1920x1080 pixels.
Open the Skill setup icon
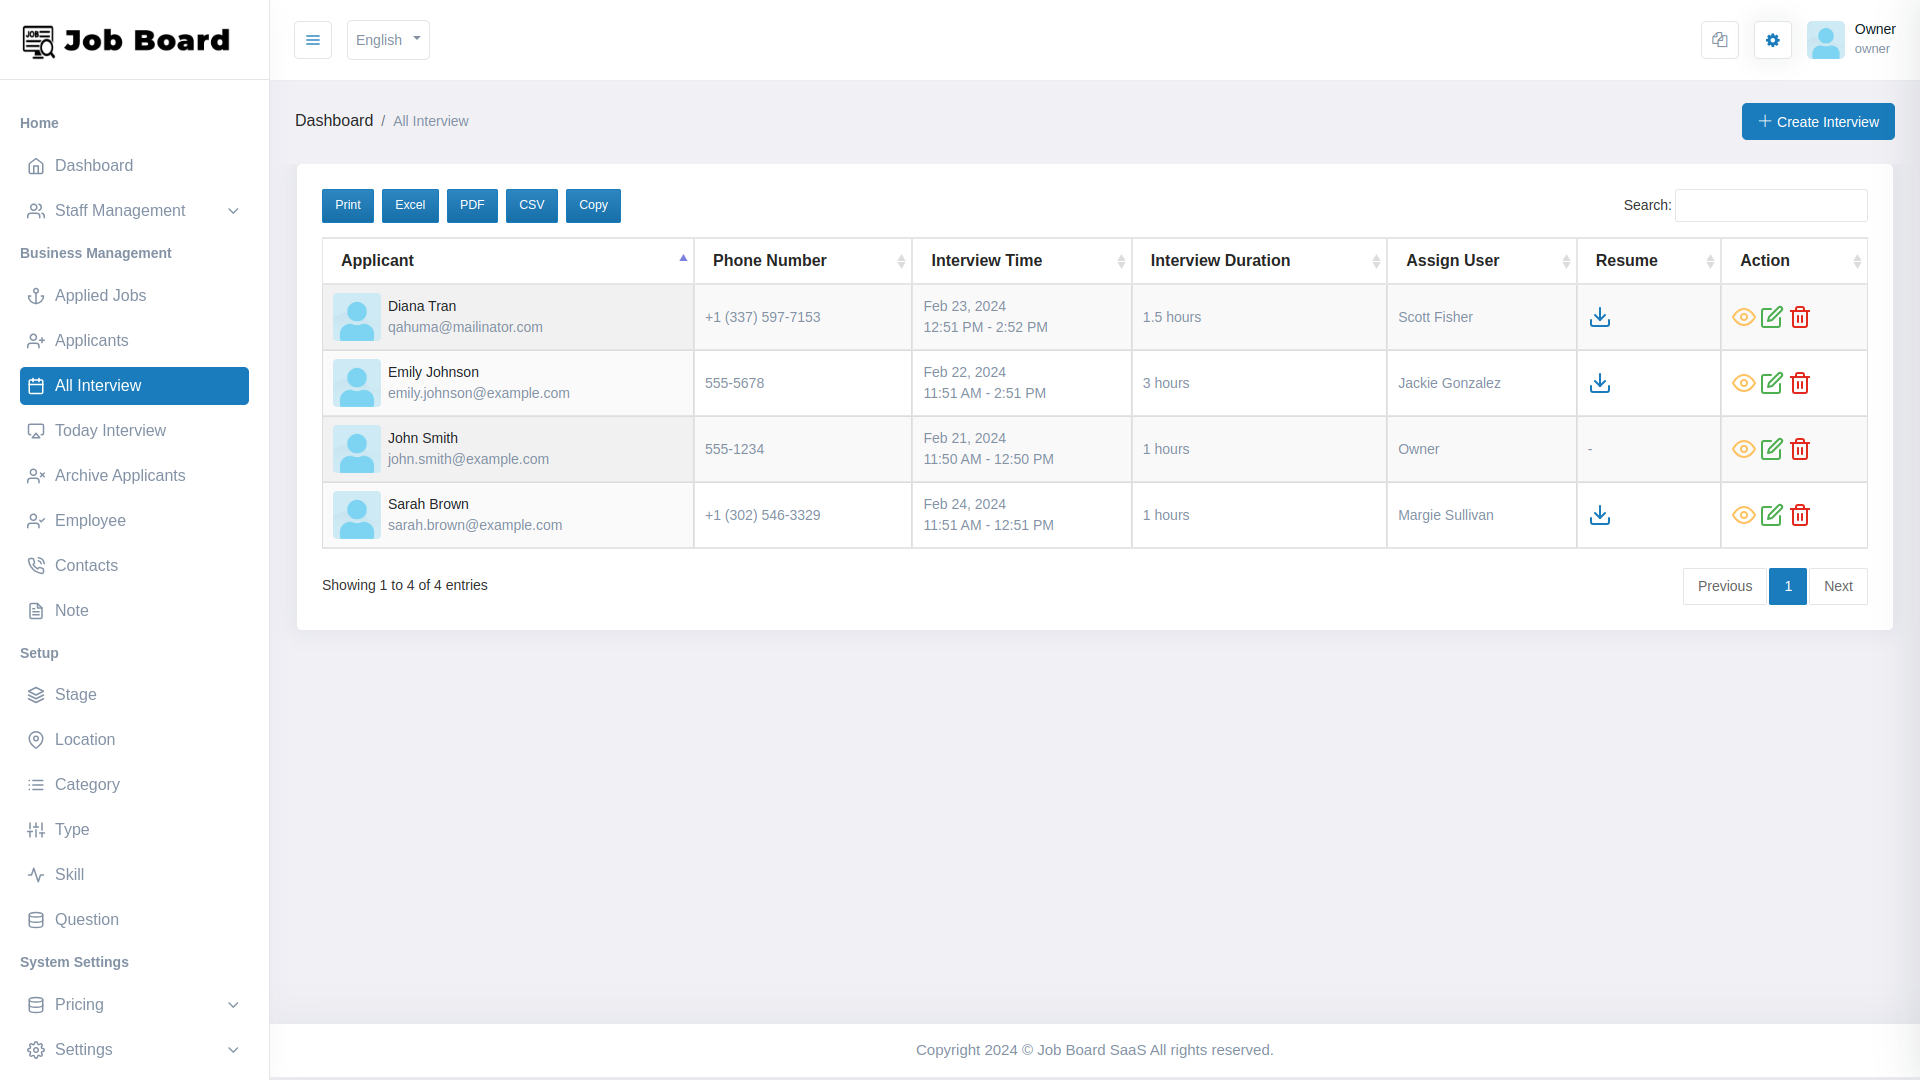36,874
